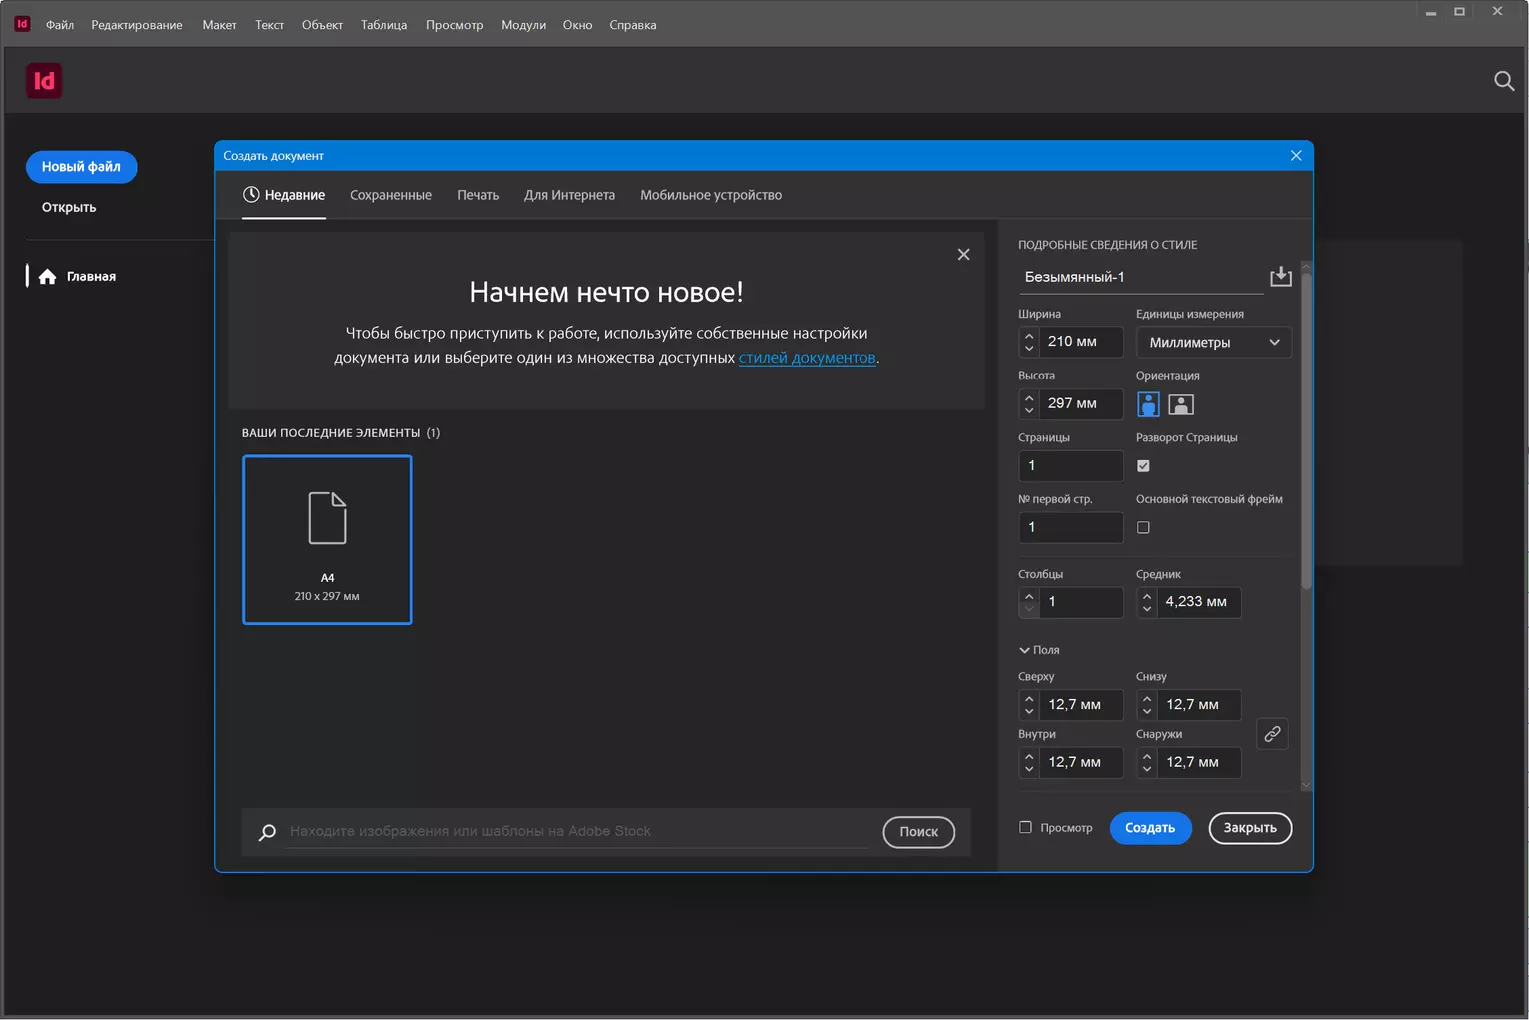
Task: Open the Редактирование menu
Action: tap(137, 25)
